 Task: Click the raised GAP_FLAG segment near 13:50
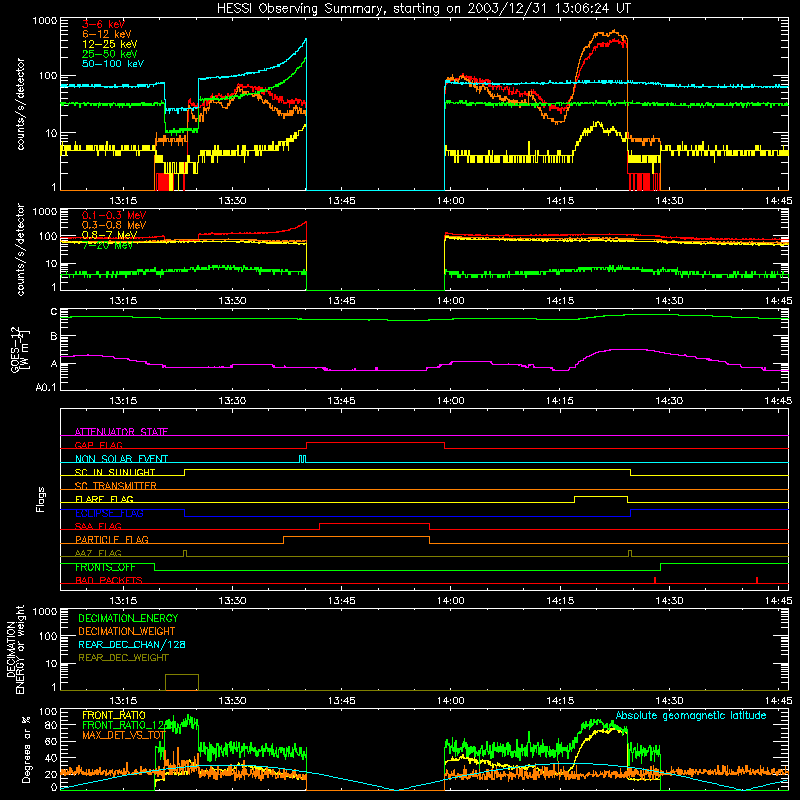376,442
